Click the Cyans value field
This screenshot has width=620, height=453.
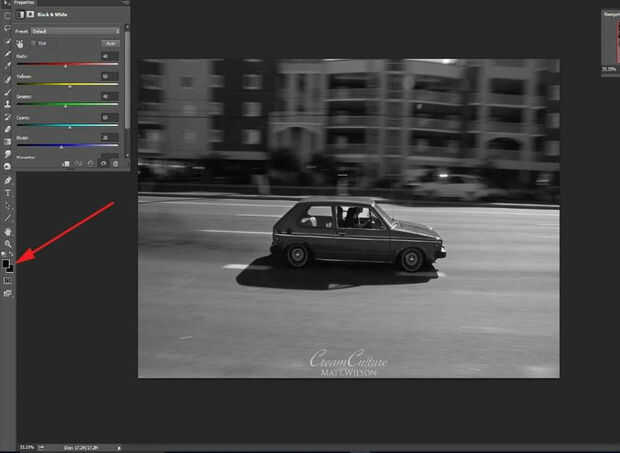point(110,117)
